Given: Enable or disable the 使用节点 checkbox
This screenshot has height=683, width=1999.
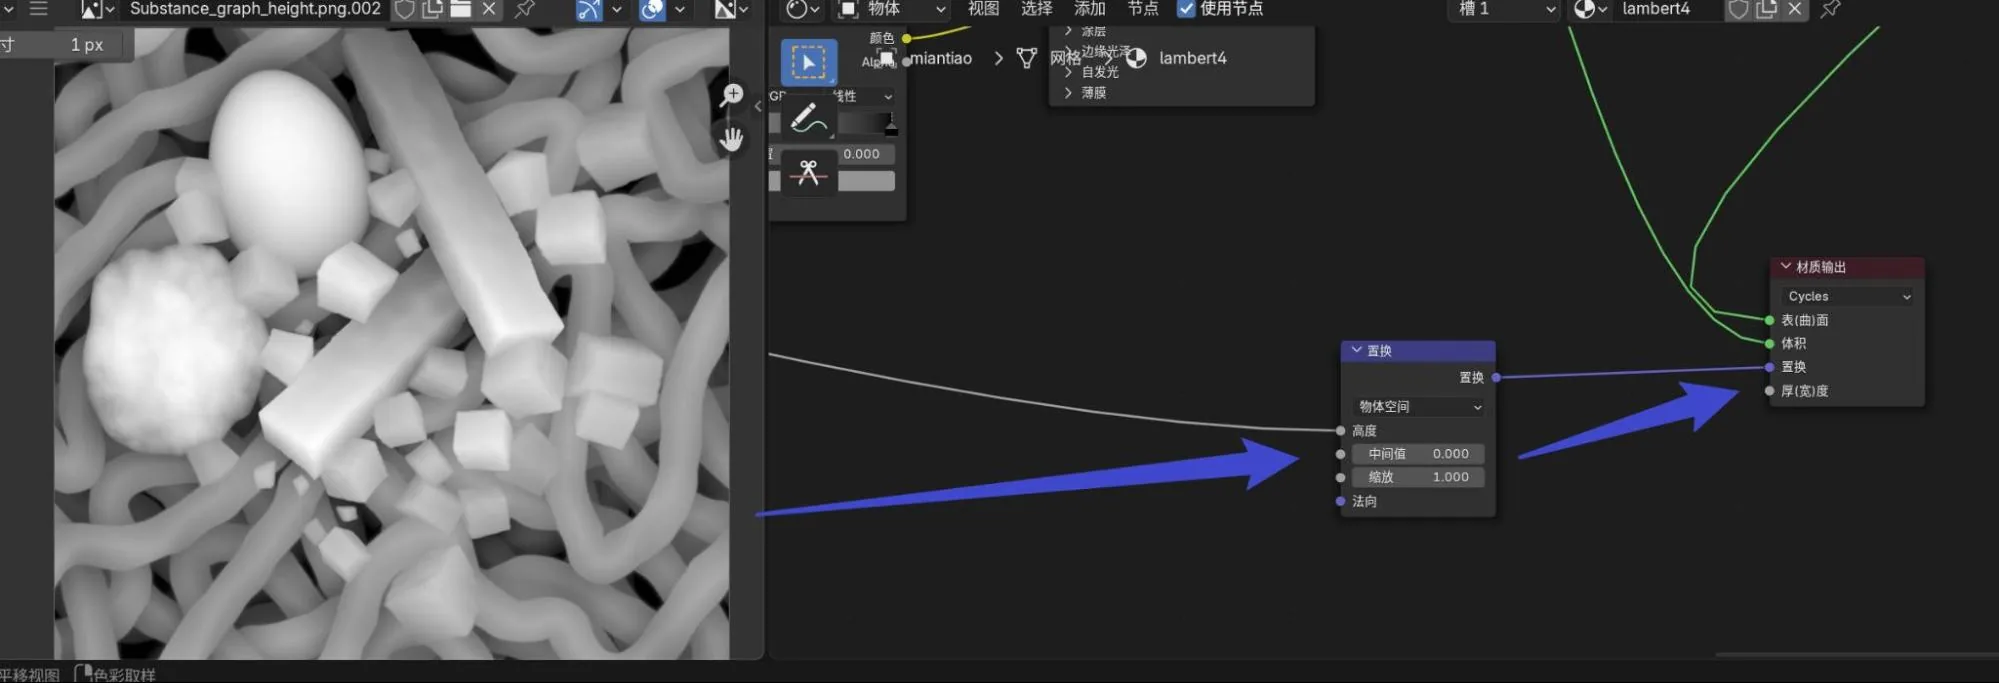Looking at the screenshot, I should tap(1186, 9).
